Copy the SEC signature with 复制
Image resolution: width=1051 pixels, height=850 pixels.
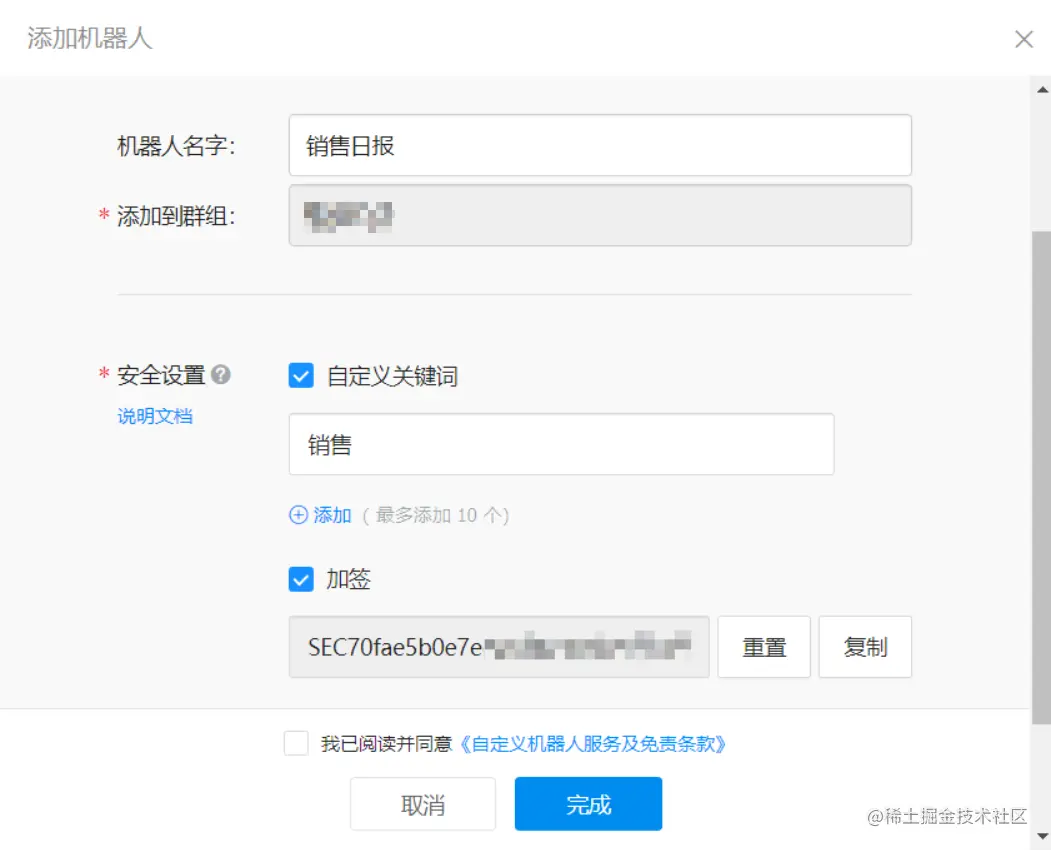point(865,647)
